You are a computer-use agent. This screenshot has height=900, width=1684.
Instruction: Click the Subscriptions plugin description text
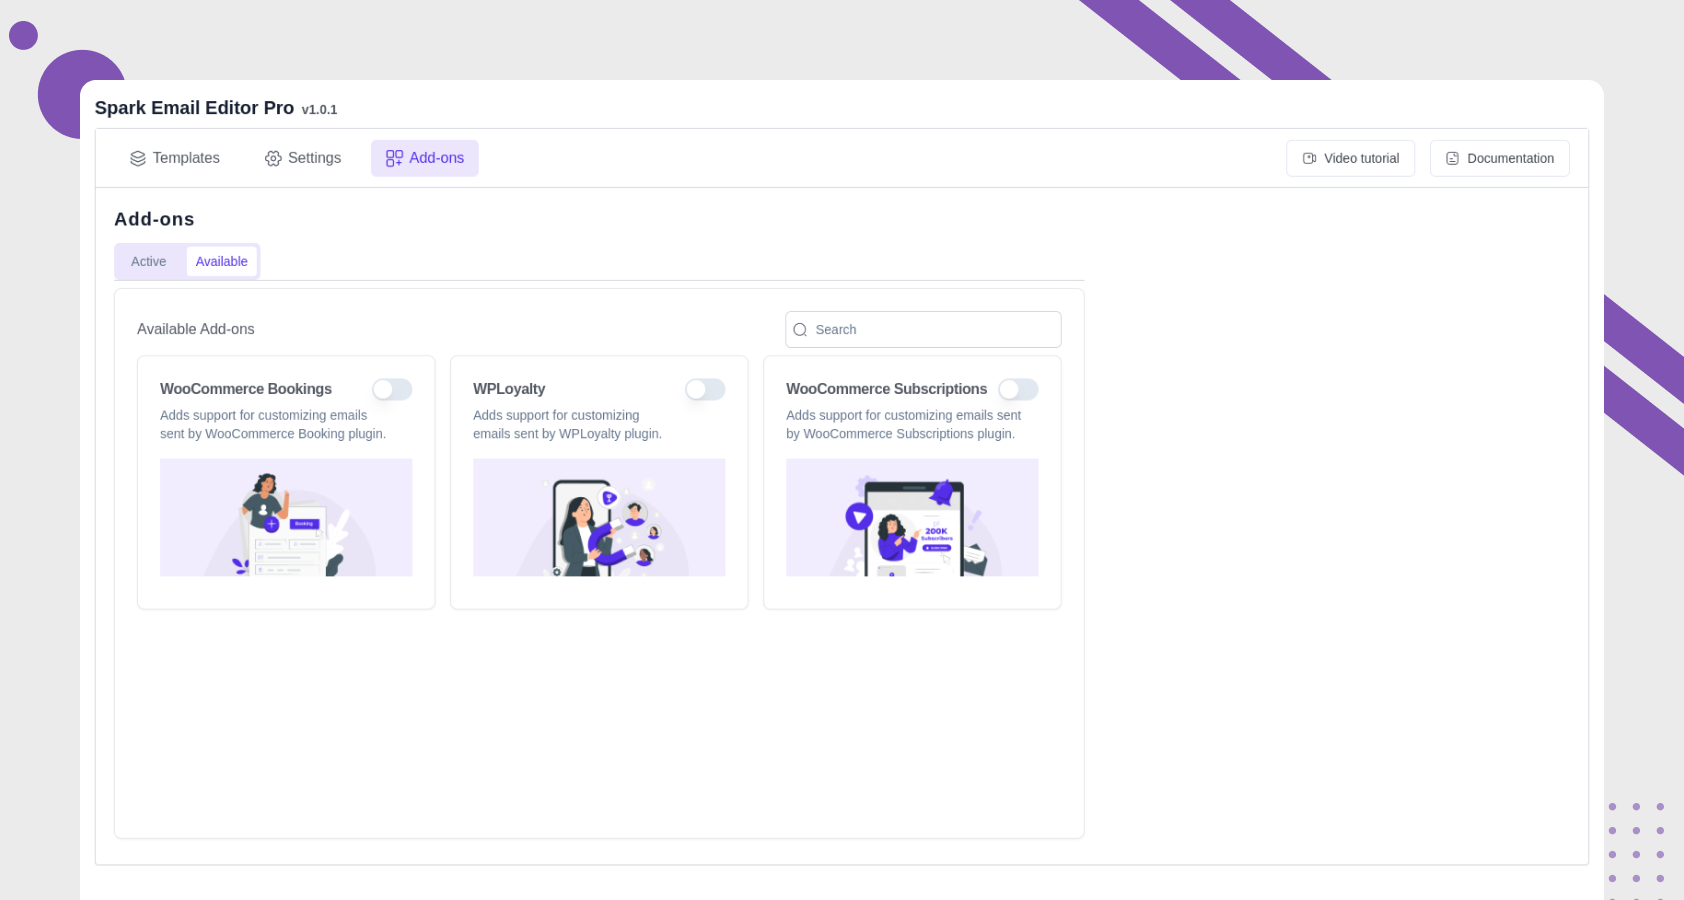tap(903, 424)
